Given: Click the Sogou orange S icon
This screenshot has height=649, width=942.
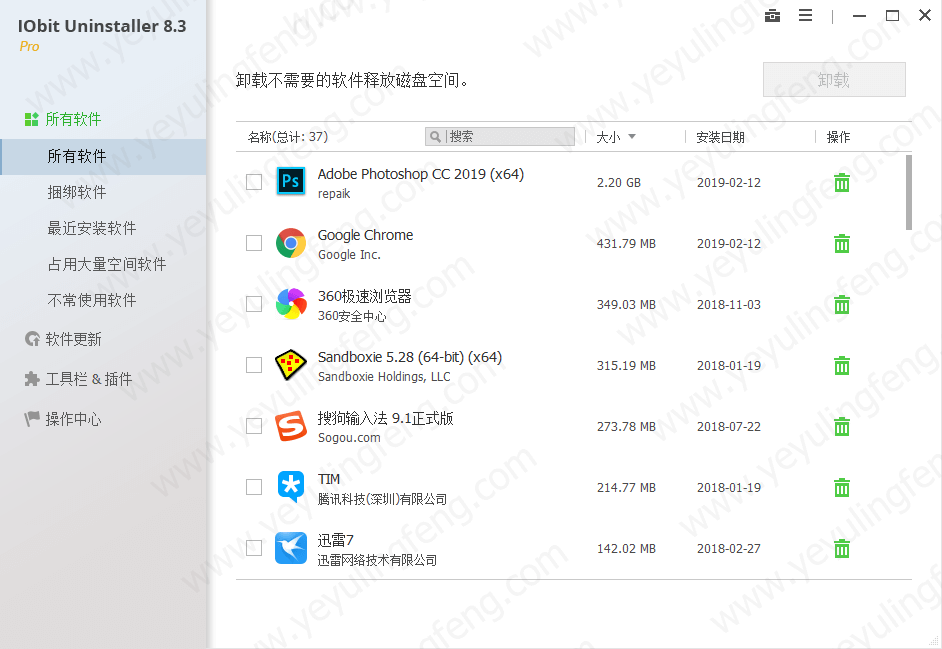Looking at the screenshot, I should tap(291, 426).
